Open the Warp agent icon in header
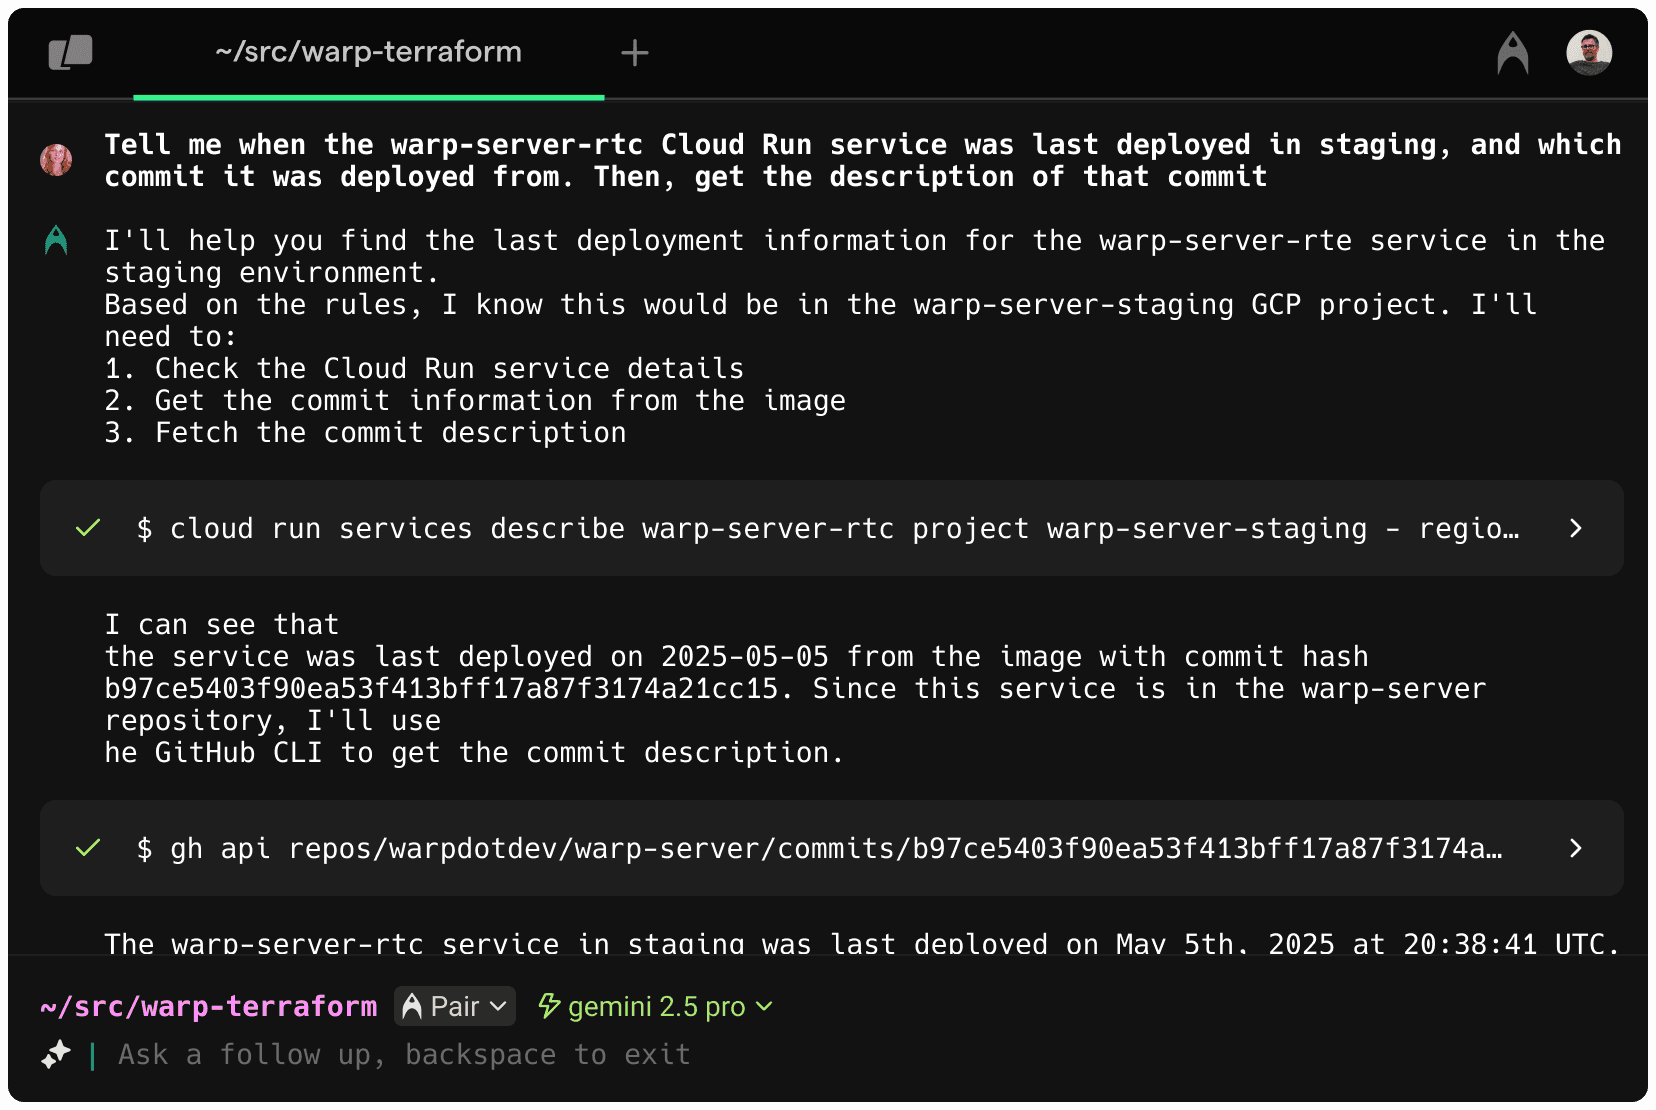This screenshot has height=1110, width=1656. [x=1512, y=53]
